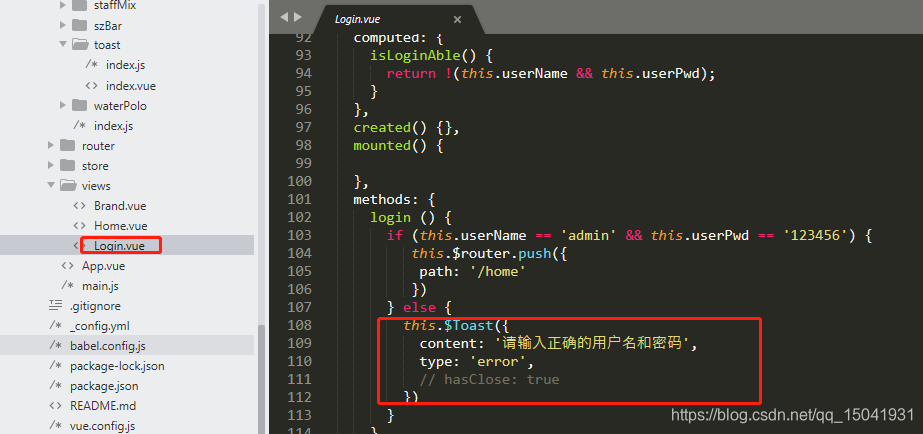Screen dimensions: 923x434
Task: Open babel.config.js file
Action: pyautogui.click(x=108, y=346)
